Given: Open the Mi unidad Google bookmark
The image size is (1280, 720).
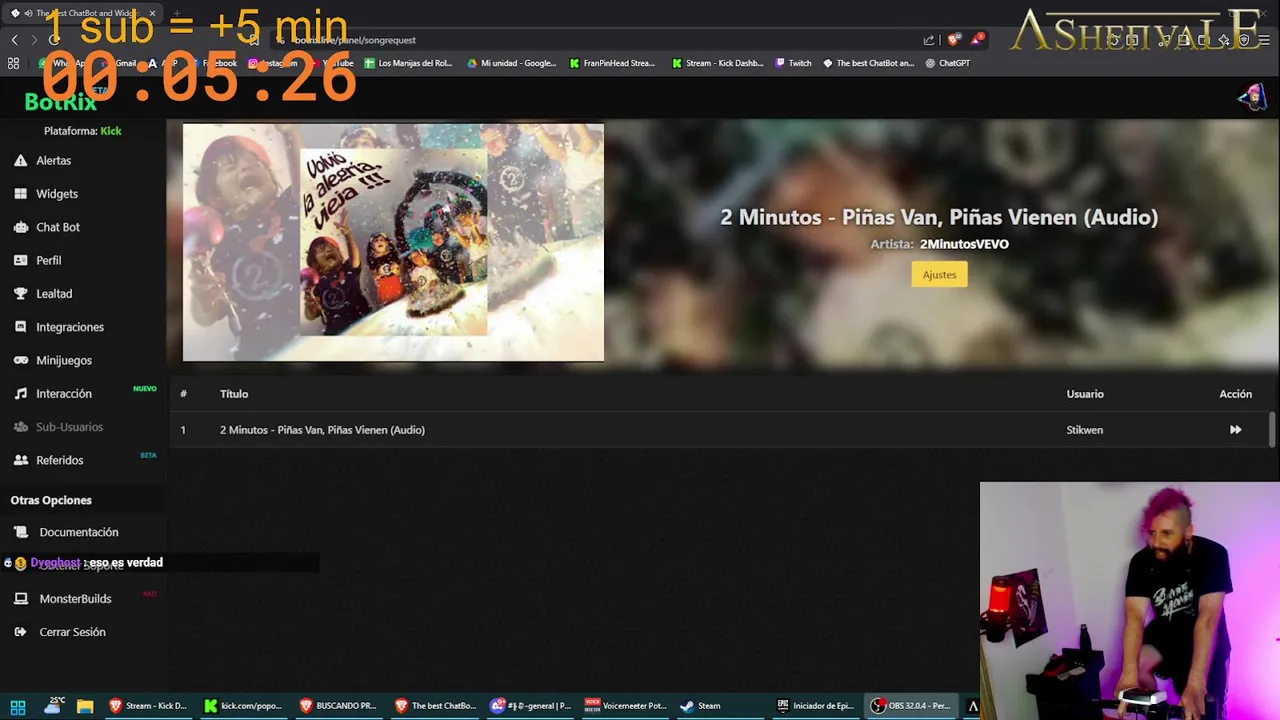Looking at the screenshot, I should [x=512, y=63].
